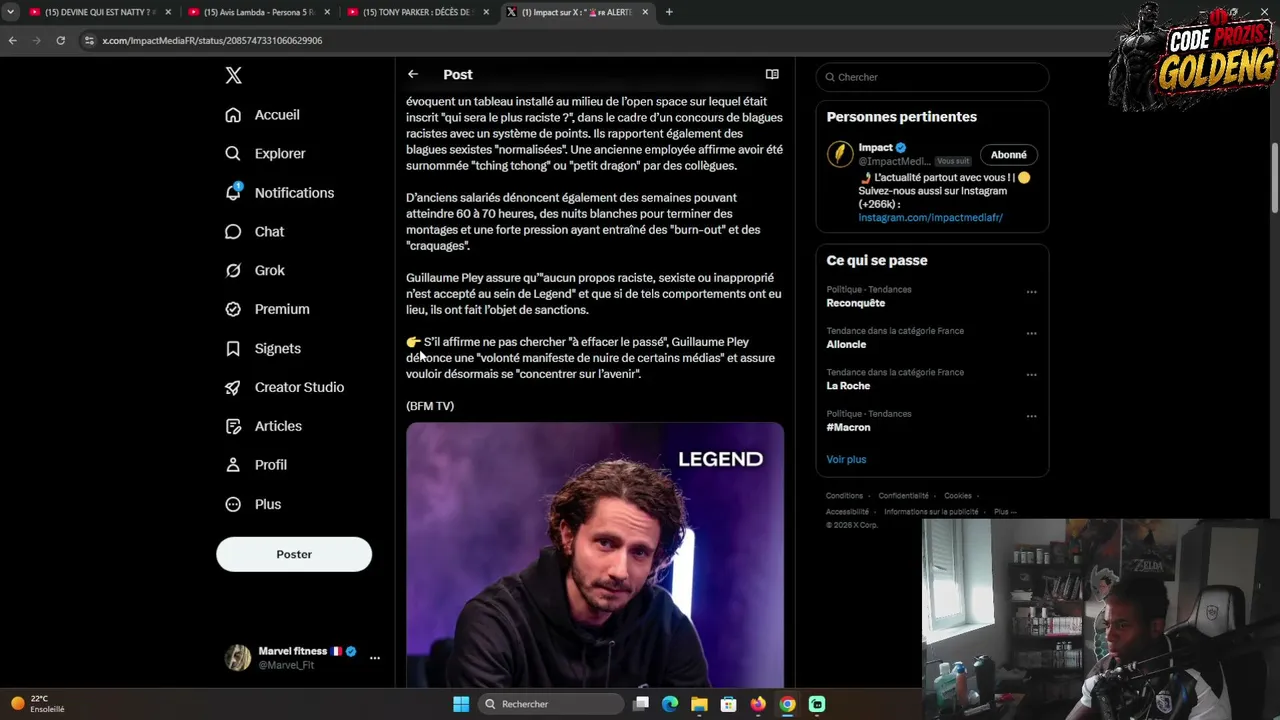Open the instagram.com/impactmediafr/ link
1280x720 pixels.
930,217
